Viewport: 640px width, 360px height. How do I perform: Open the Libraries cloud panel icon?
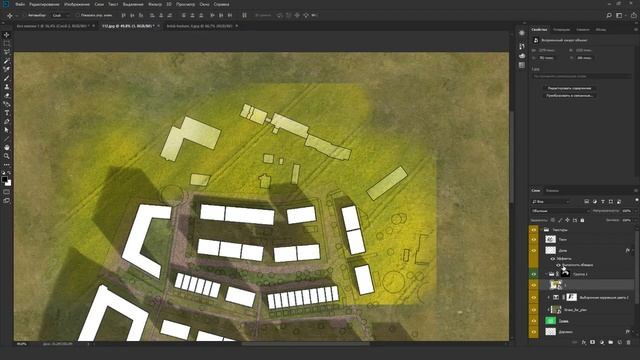(522, 56)
